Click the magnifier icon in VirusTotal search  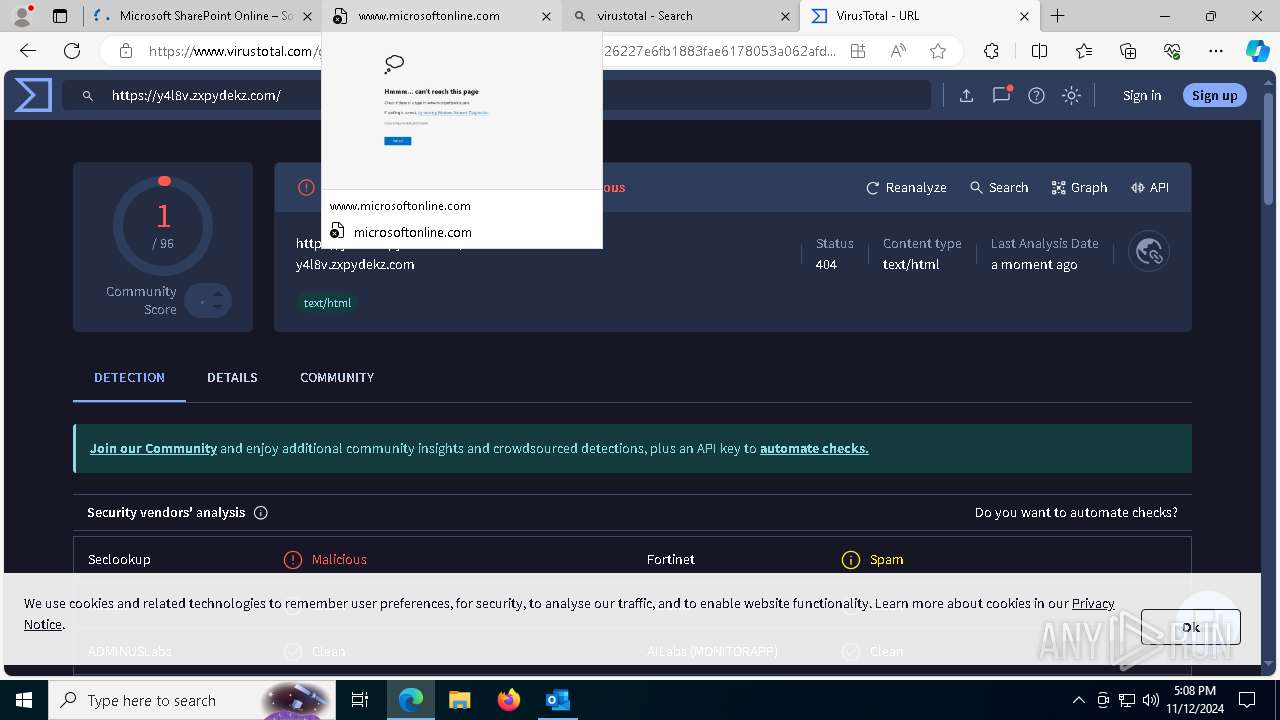[x=88, y=95]
